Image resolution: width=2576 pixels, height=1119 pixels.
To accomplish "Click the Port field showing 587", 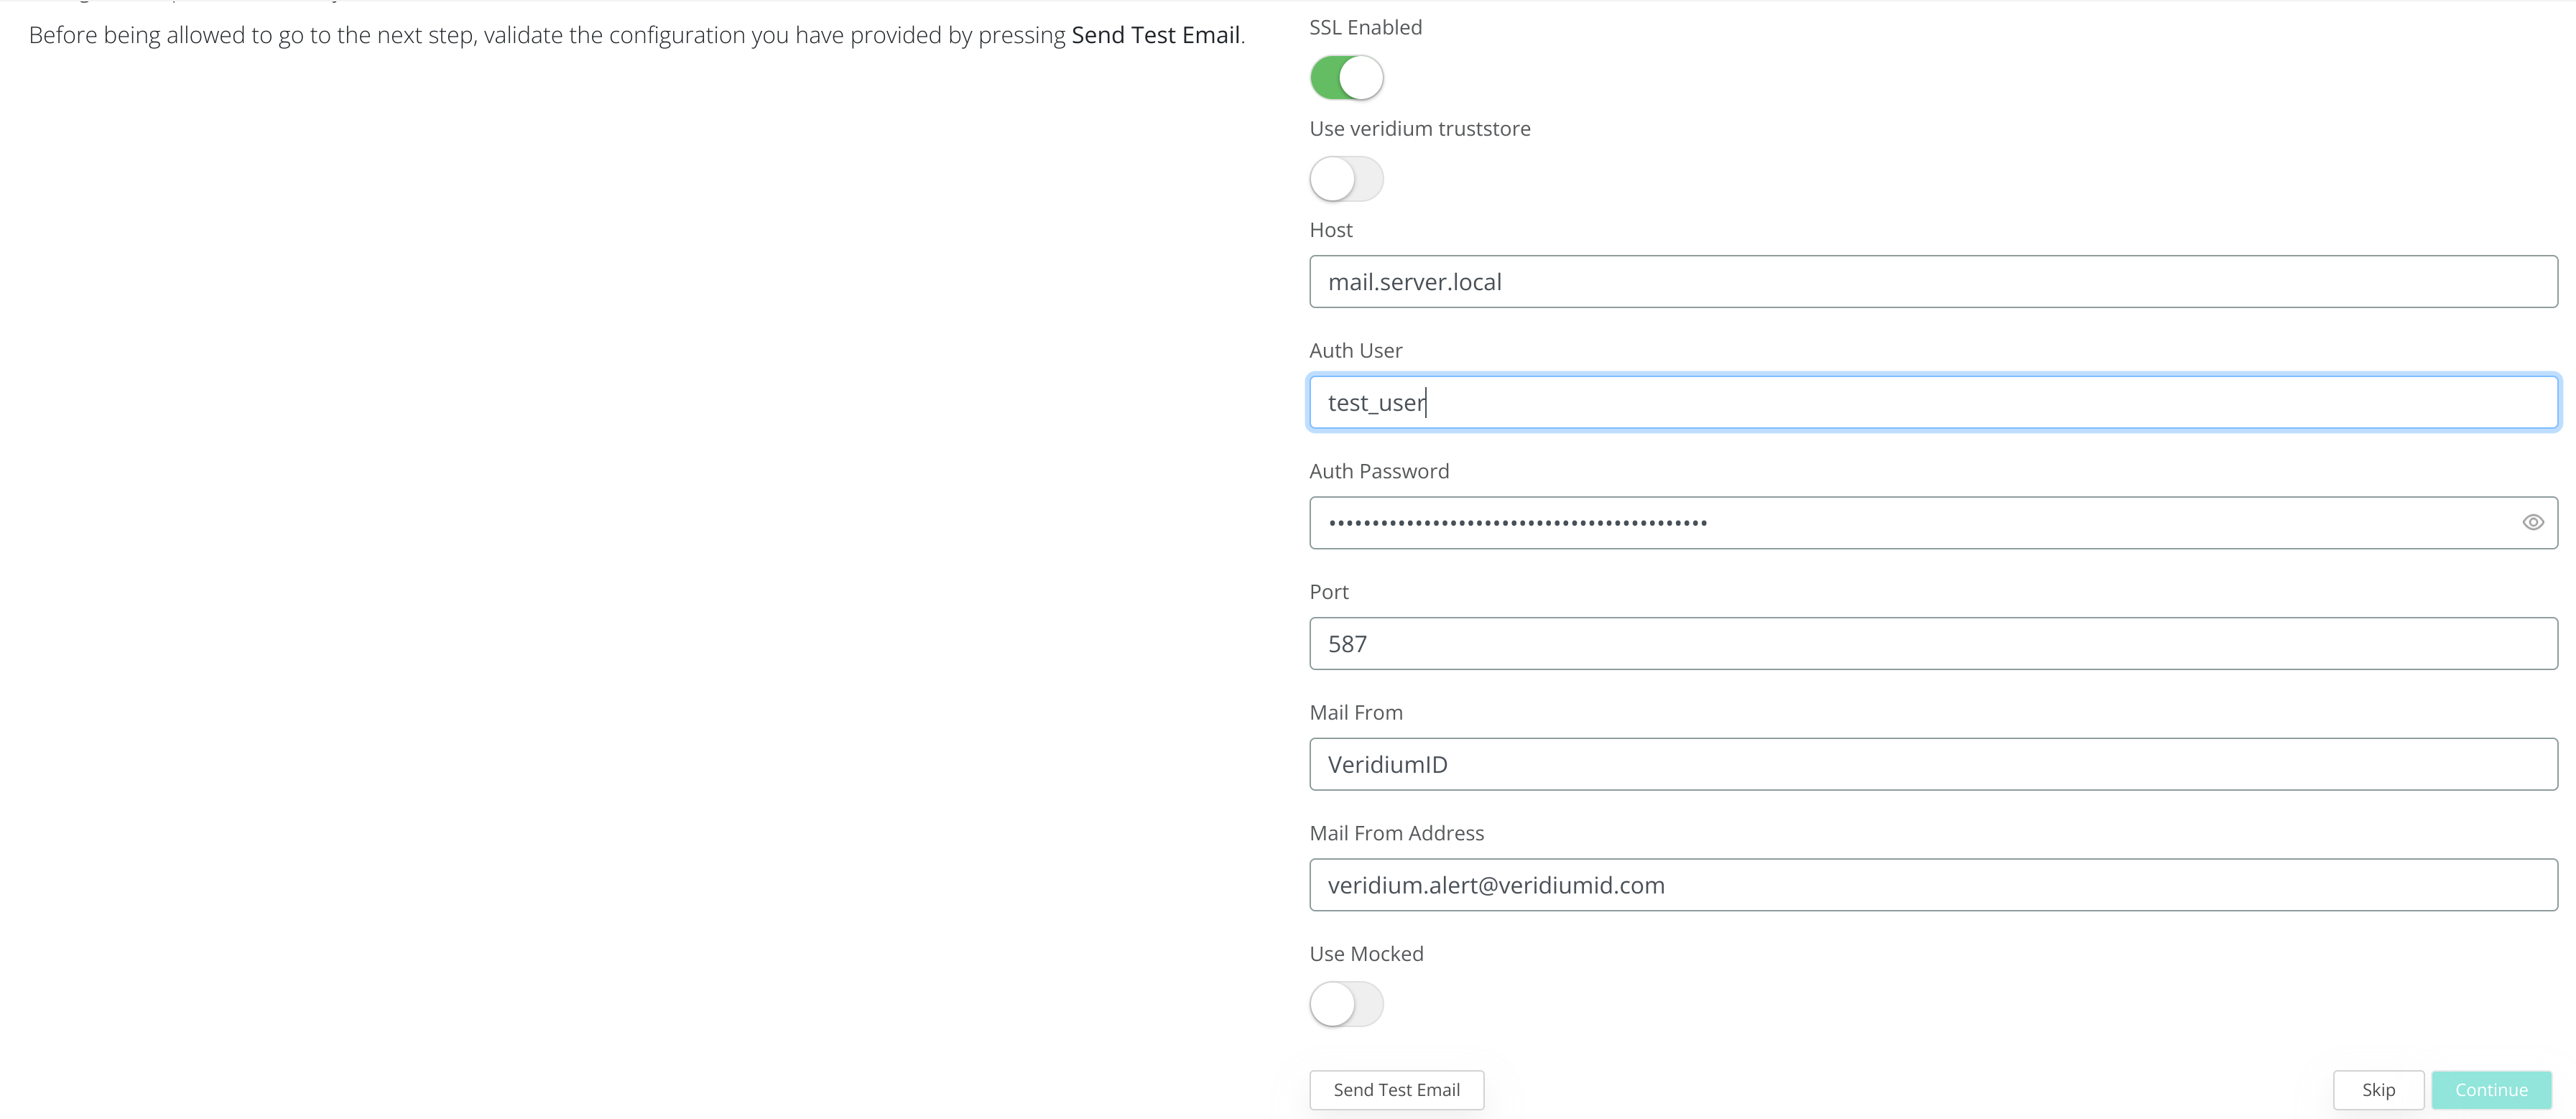I will (1932, 644).
